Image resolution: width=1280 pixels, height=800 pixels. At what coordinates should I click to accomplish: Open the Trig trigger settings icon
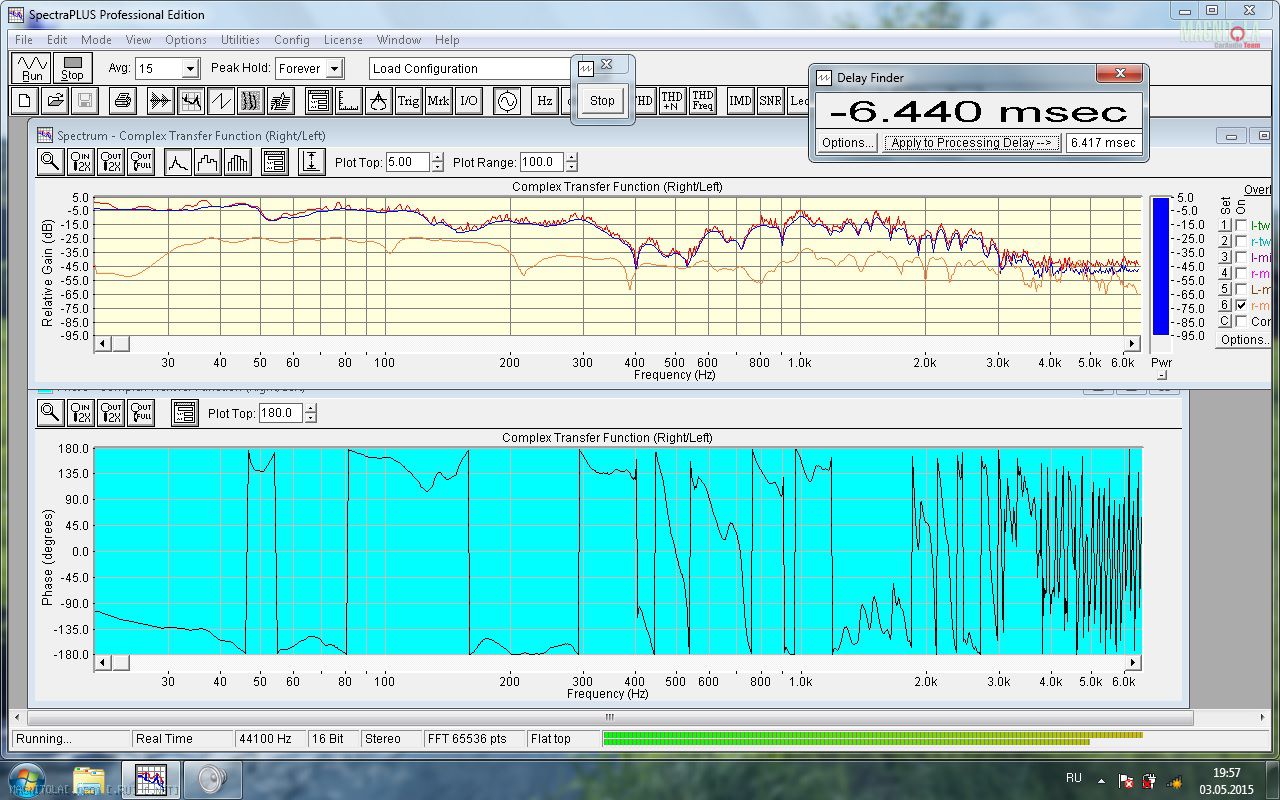tap(408, 101)
